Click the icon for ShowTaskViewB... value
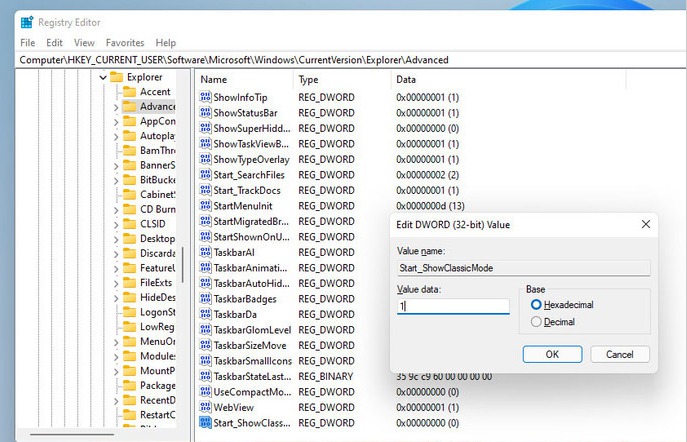 point(205,144)
